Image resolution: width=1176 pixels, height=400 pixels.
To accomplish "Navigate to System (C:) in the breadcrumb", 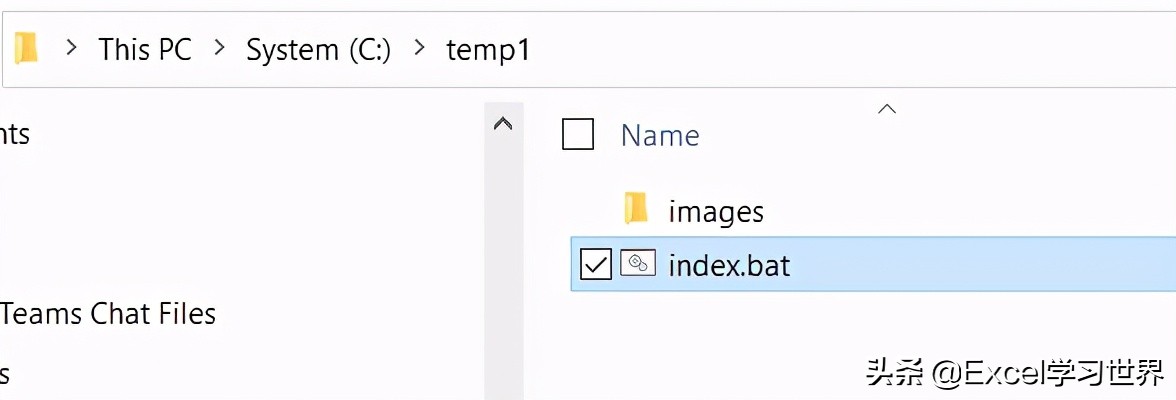I will [x=318, y=49].
